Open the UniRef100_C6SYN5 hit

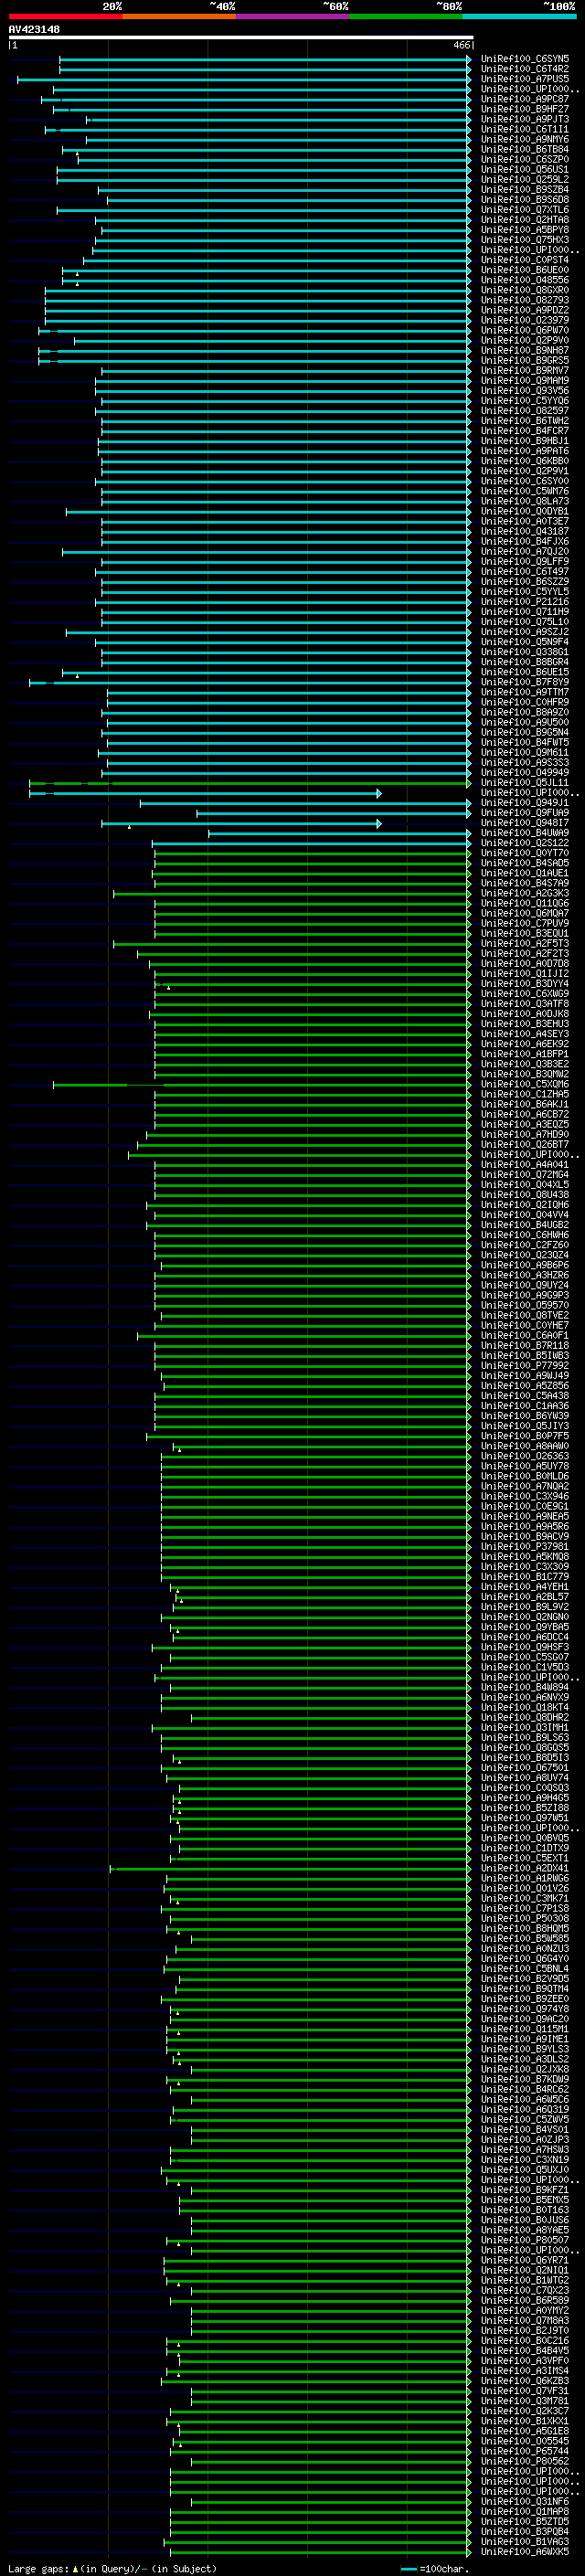tap(525, 59)
